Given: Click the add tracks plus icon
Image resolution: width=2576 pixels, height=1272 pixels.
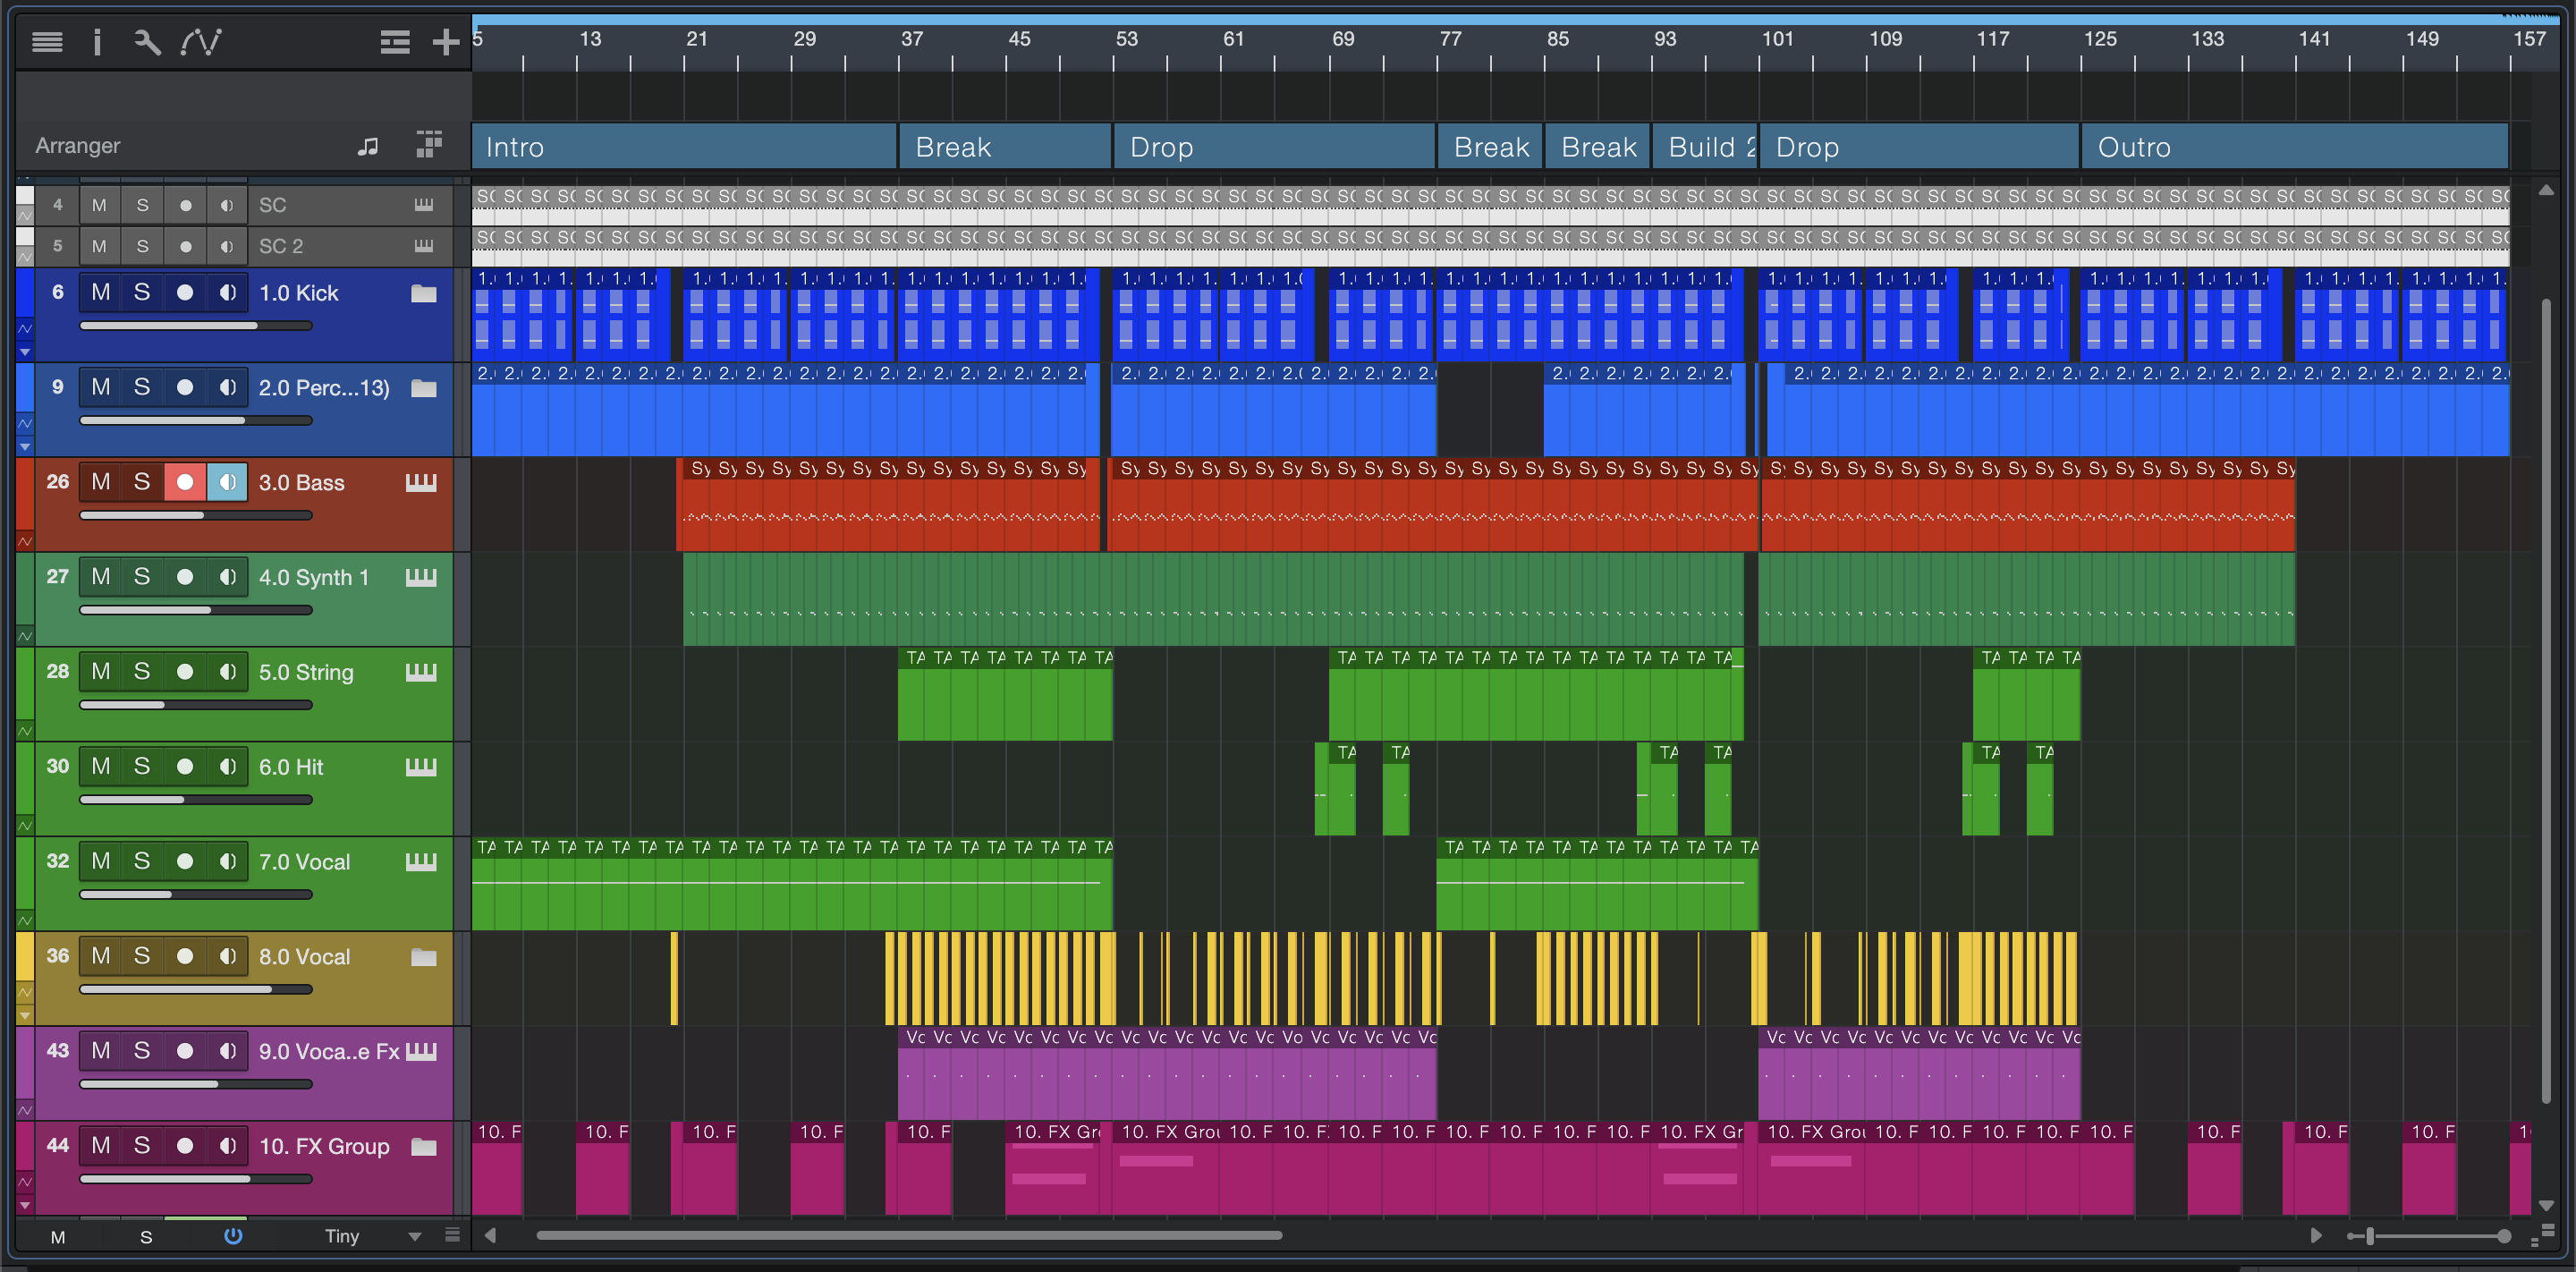Looking at the screenshot, I should pyautogui.click(x=446, y=42).
